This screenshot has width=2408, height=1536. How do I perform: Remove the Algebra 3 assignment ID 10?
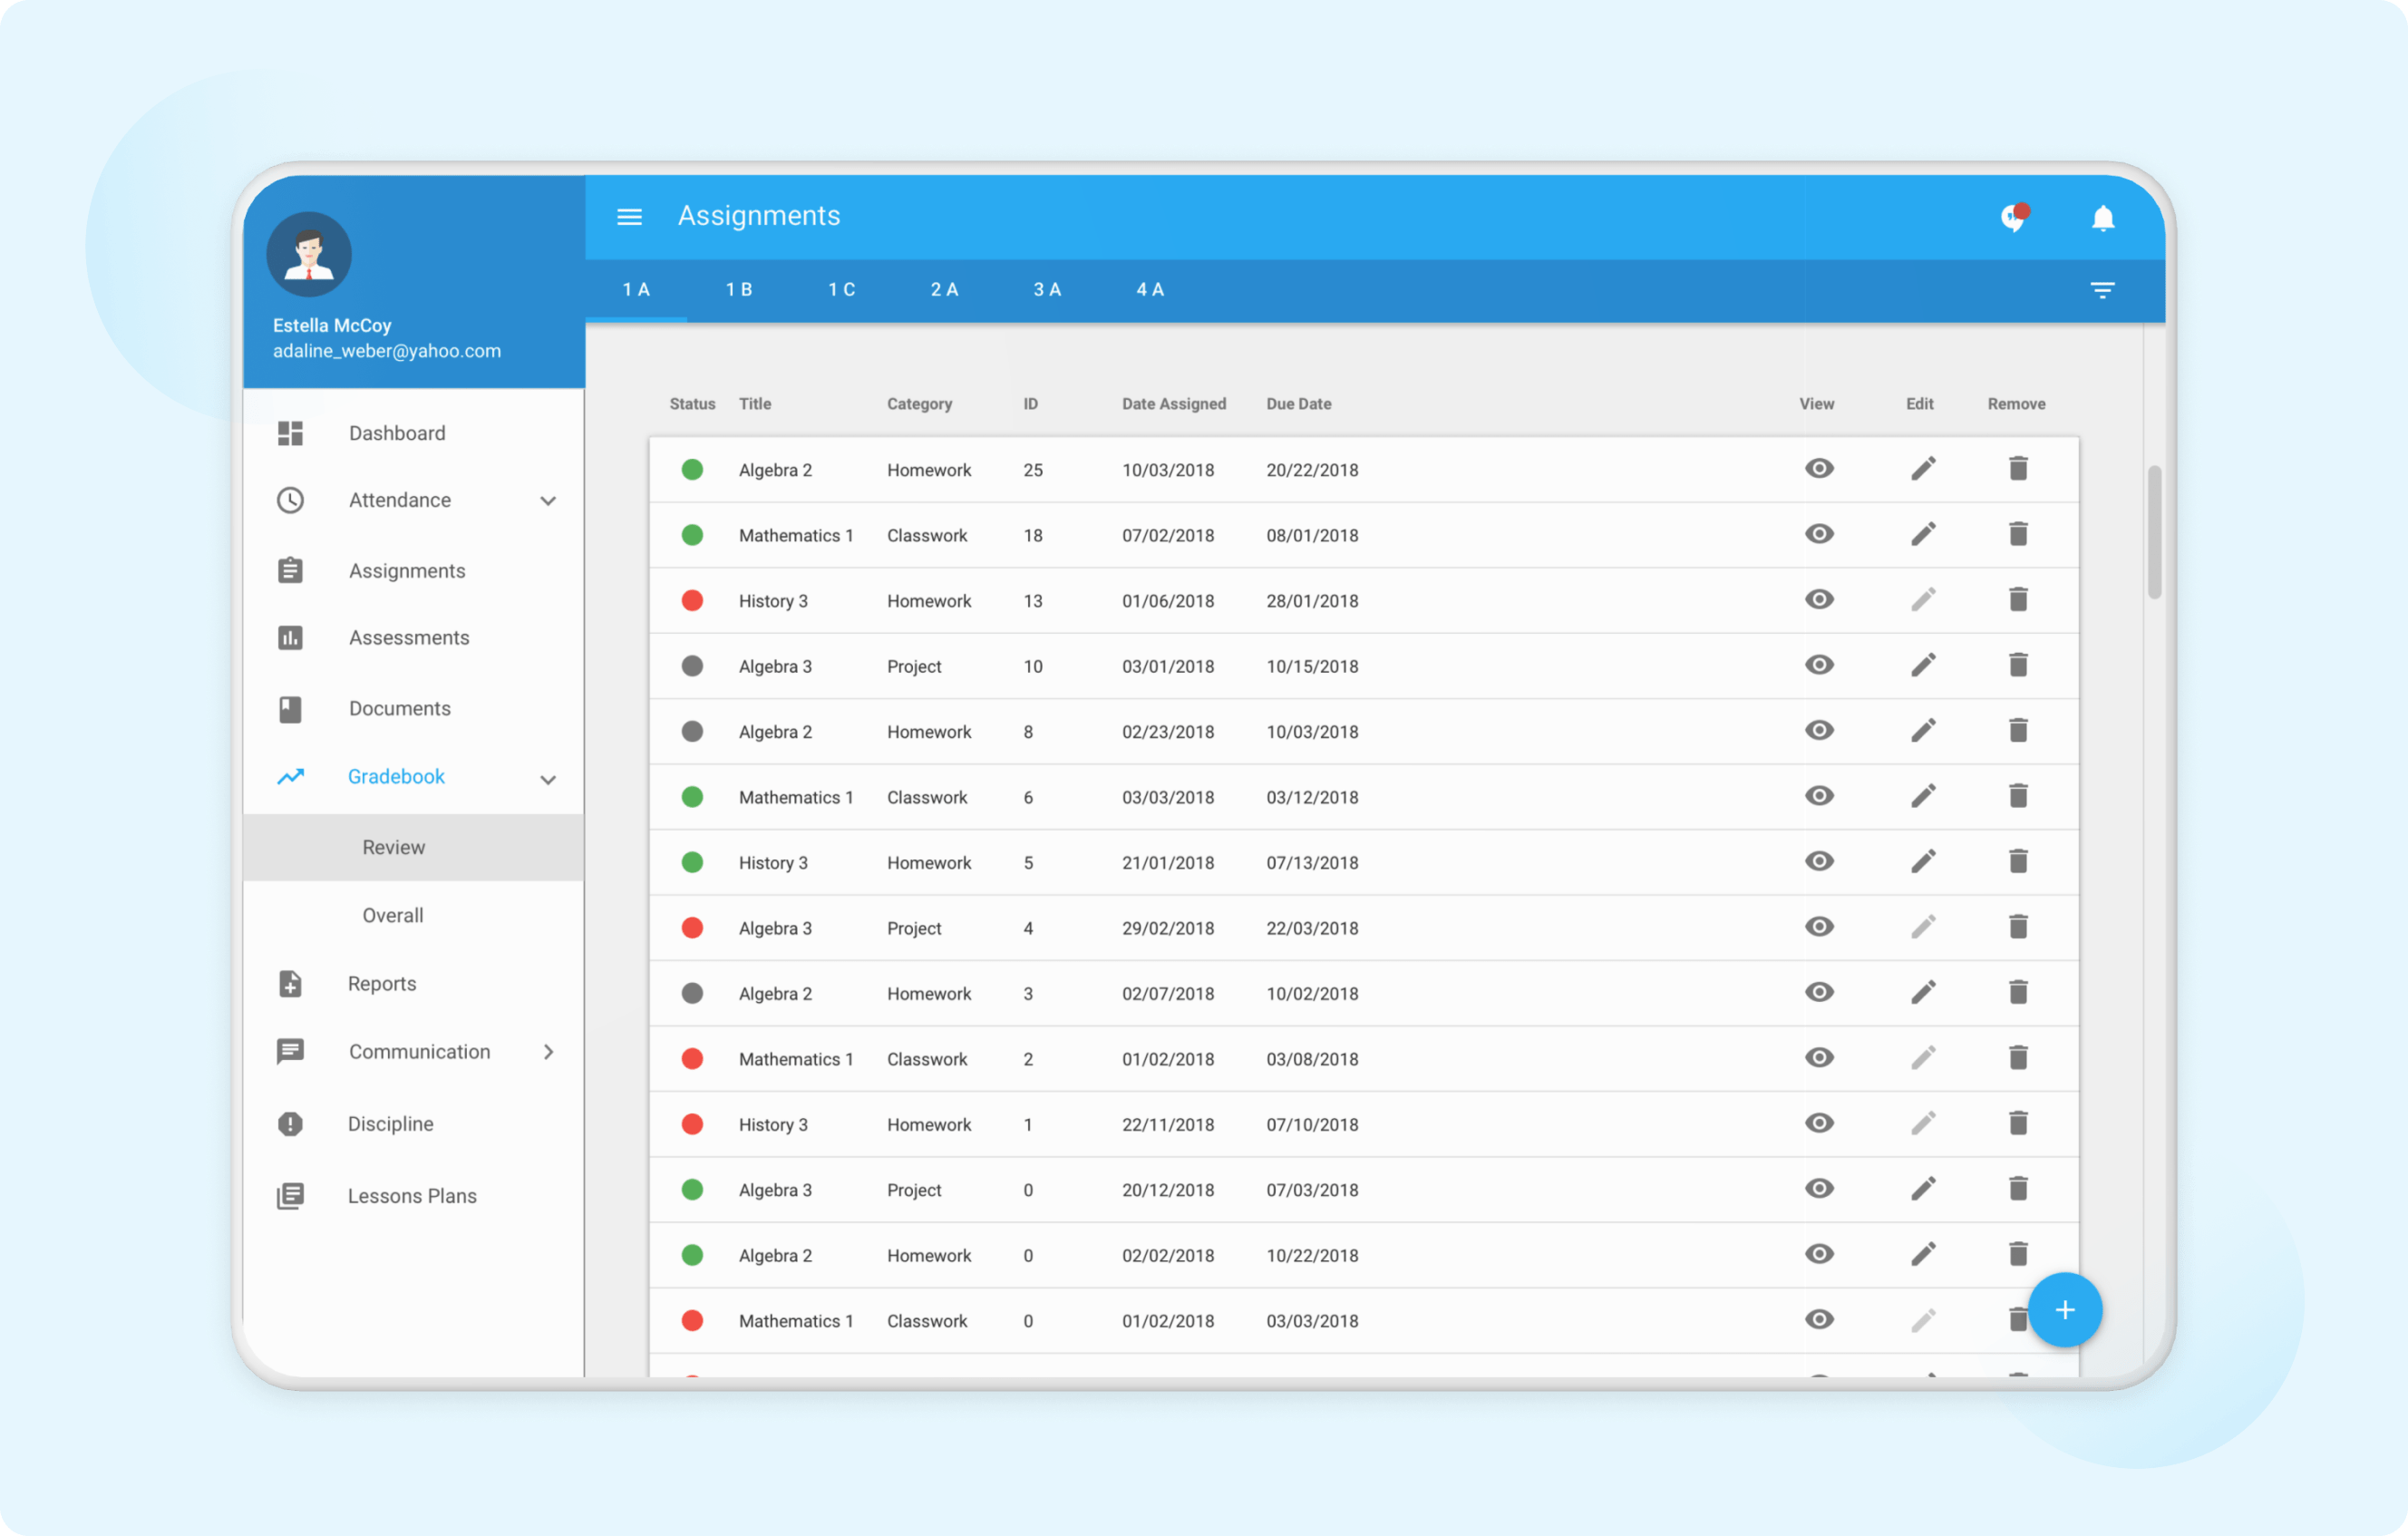2017,665
